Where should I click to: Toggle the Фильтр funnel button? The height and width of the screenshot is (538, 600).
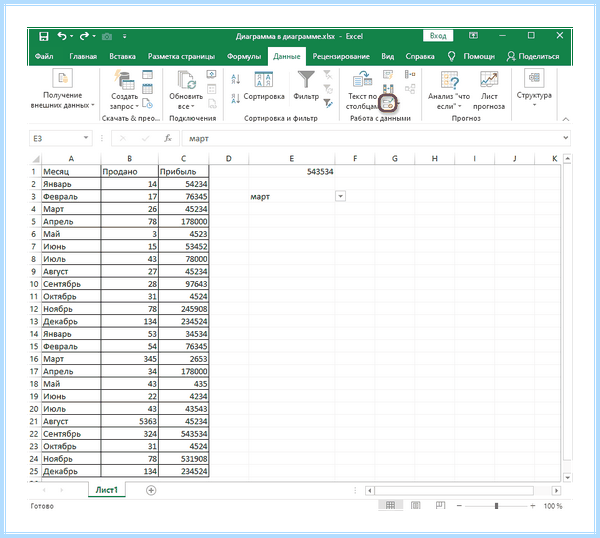coord(306,86)
